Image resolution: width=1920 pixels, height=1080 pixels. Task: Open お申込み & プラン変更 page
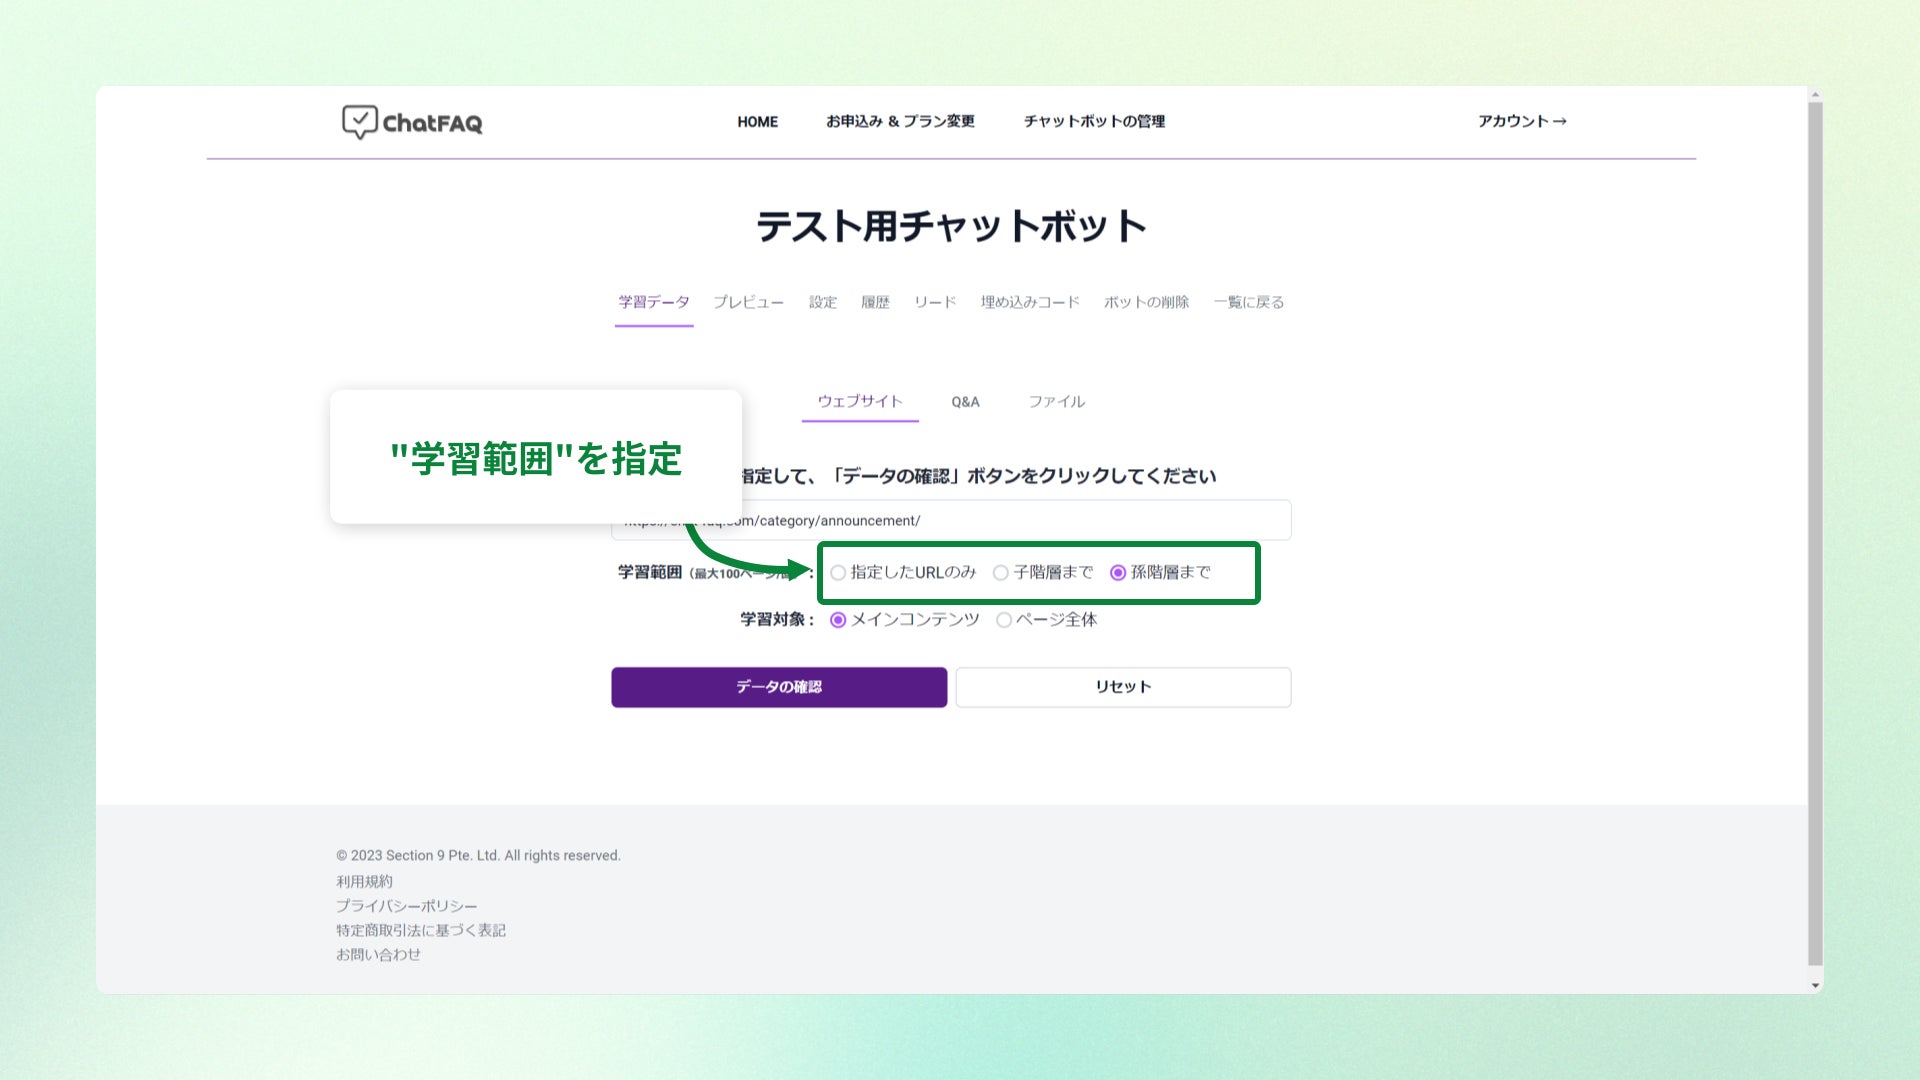pyautogui.click(x=900, y=121)
